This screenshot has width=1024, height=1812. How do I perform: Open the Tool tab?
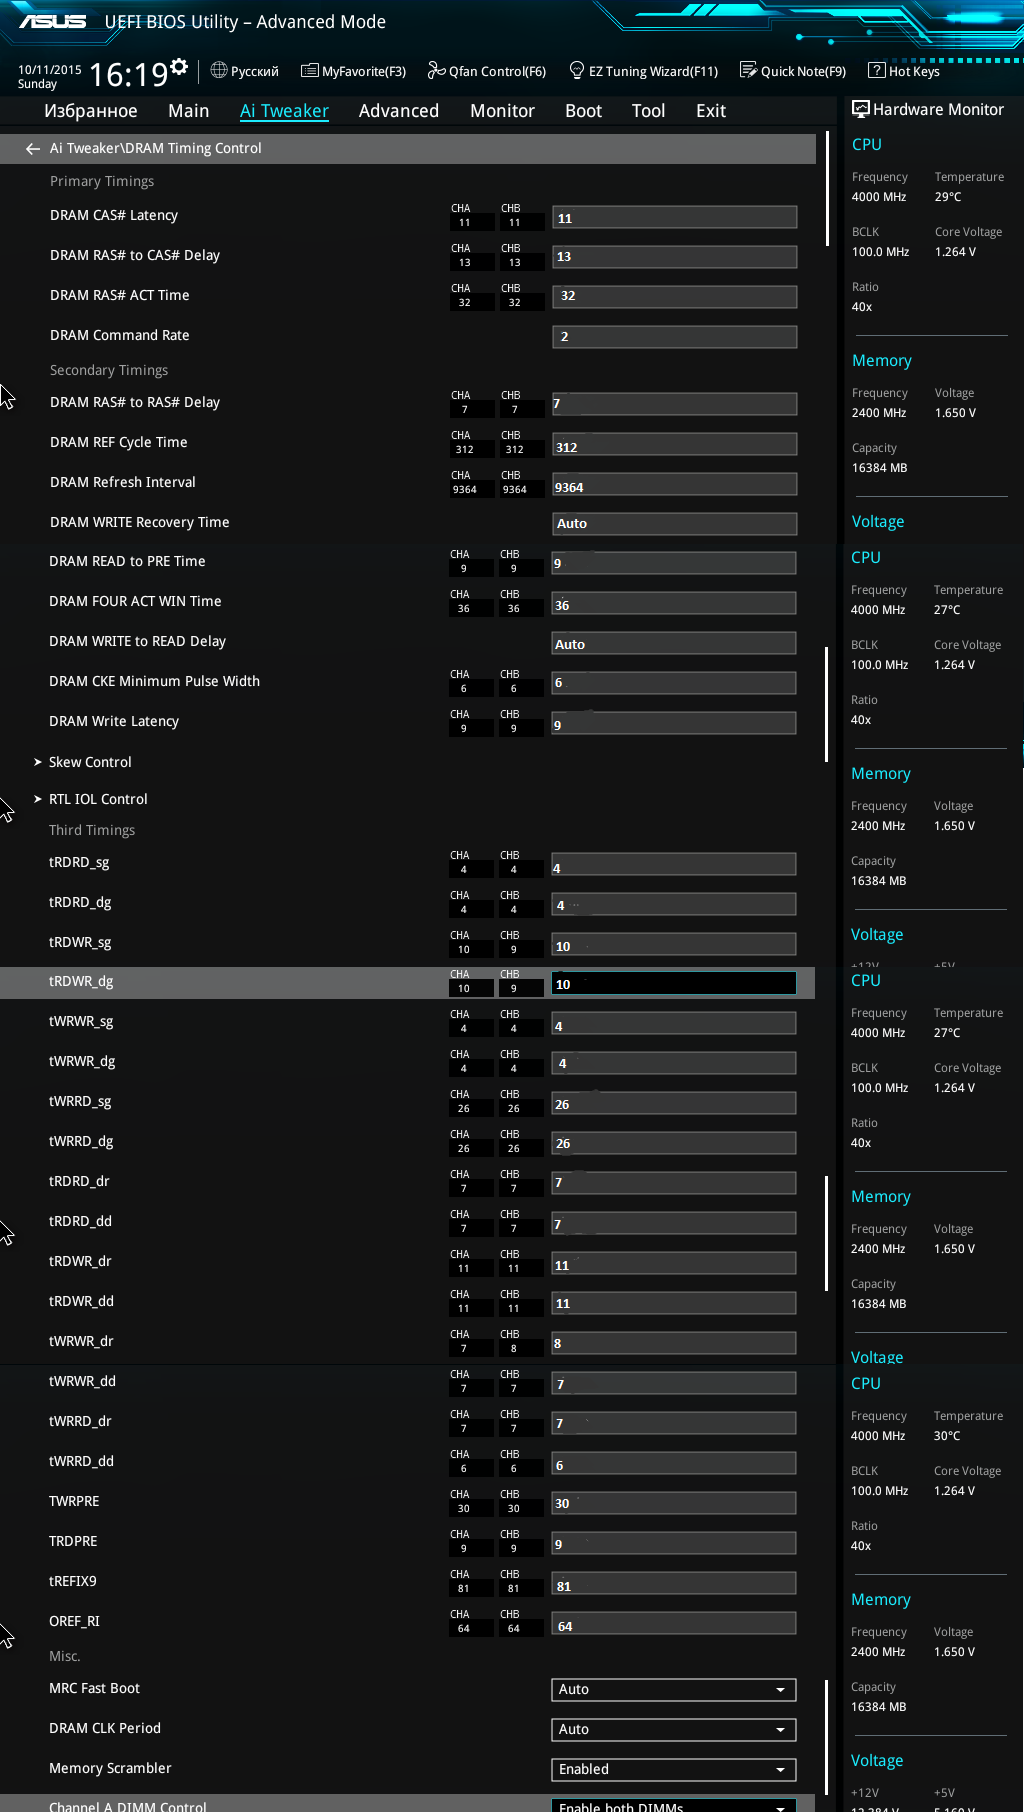[x=649, y=111]
